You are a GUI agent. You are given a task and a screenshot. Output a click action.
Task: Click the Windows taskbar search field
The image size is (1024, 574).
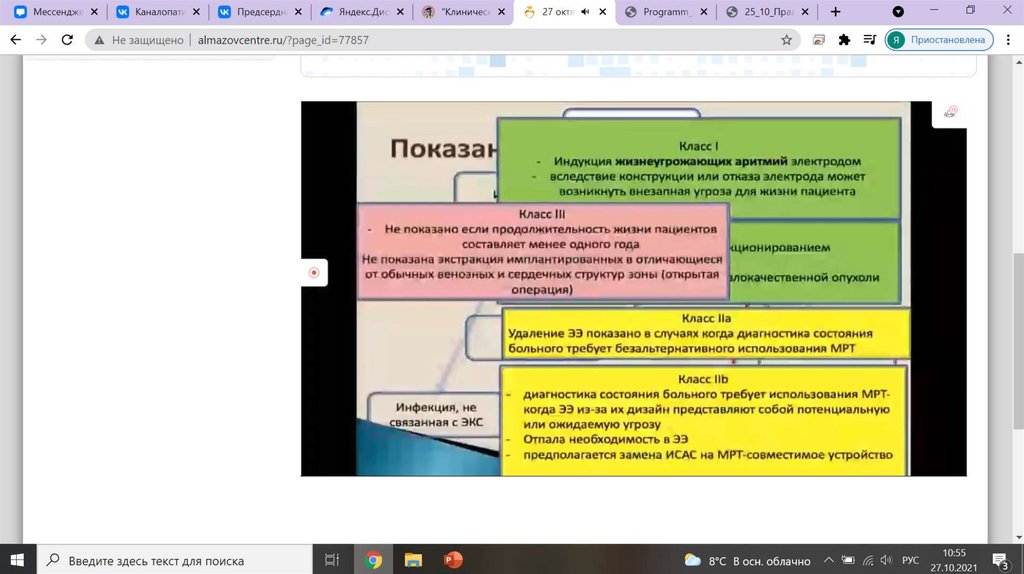tap(174, 560)
